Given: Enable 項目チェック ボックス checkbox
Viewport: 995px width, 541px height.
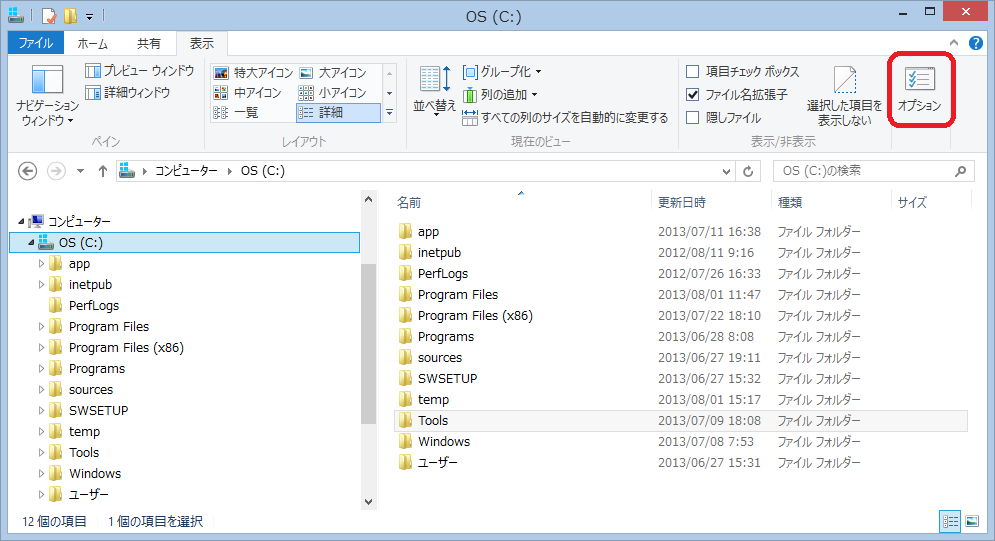Looking at the screenshot, I should tap(693, 72).
